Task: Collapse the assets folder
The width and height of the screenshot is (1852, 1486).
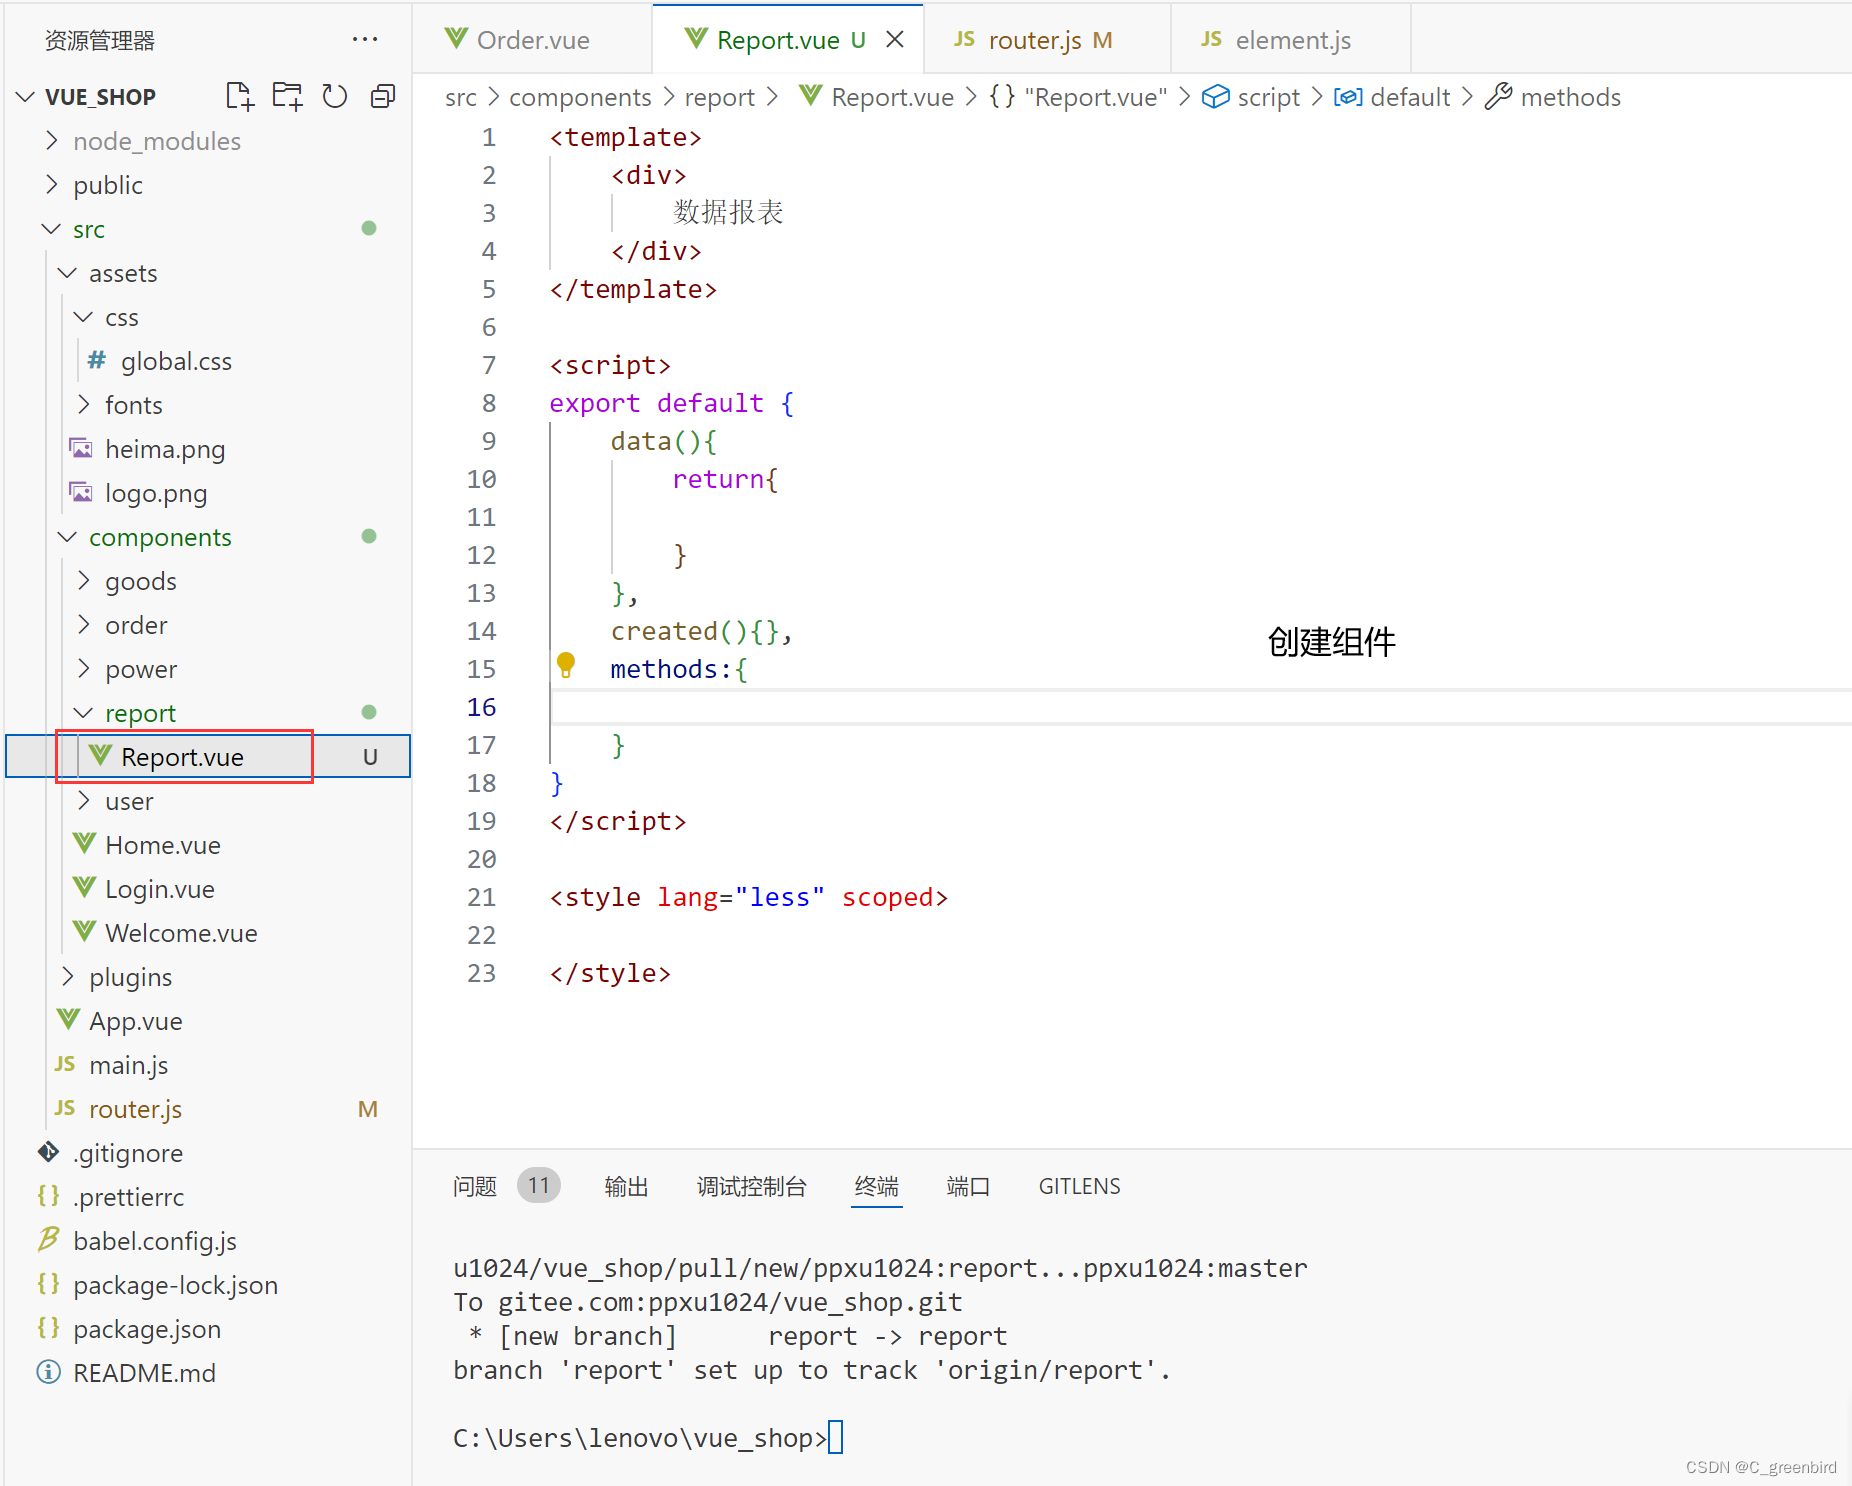Action: 68,272
